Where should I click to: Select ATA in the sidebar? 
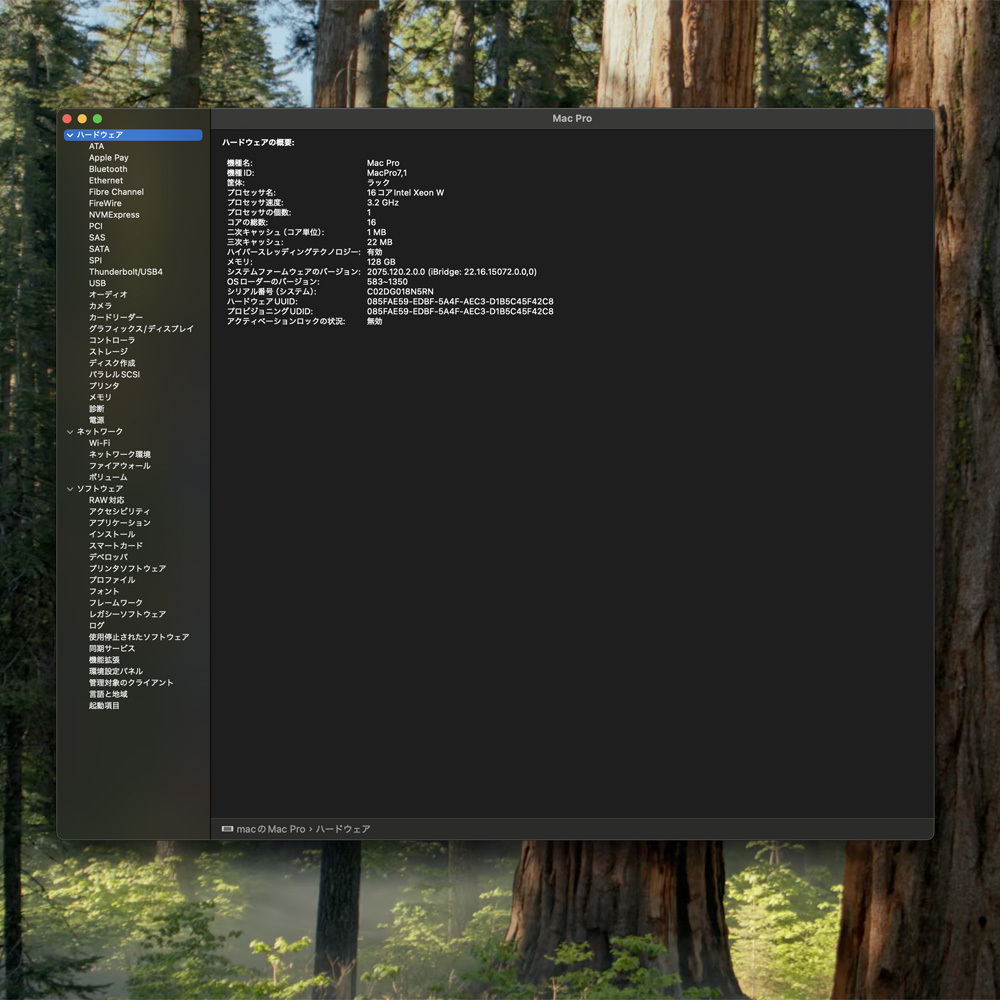pos(96,147)
